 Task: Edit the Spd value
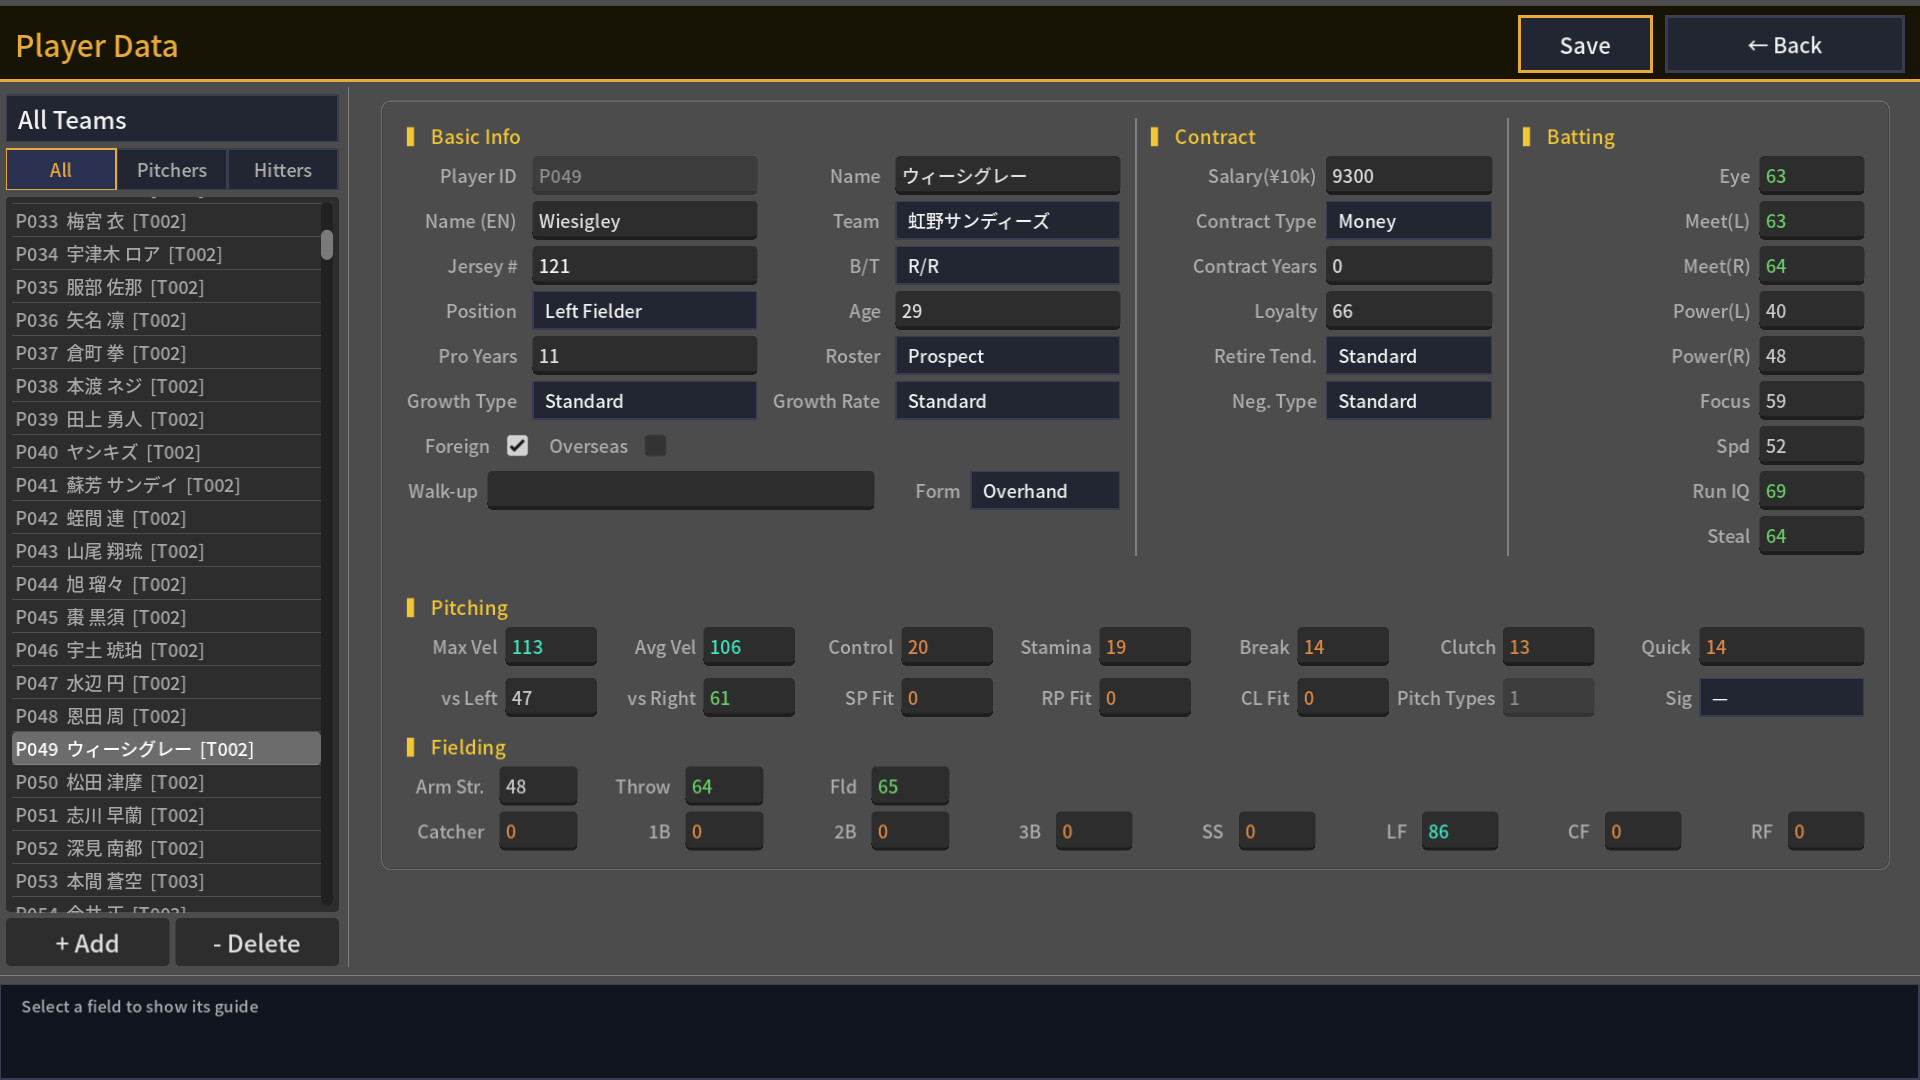pos(1811,446)
